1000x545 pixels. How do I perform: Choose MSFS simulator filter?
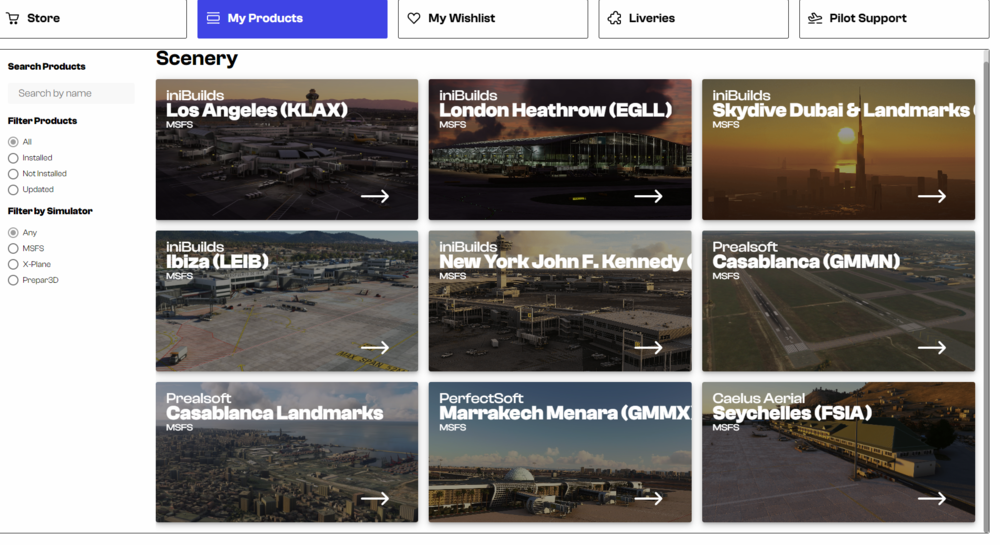(13, 248)
